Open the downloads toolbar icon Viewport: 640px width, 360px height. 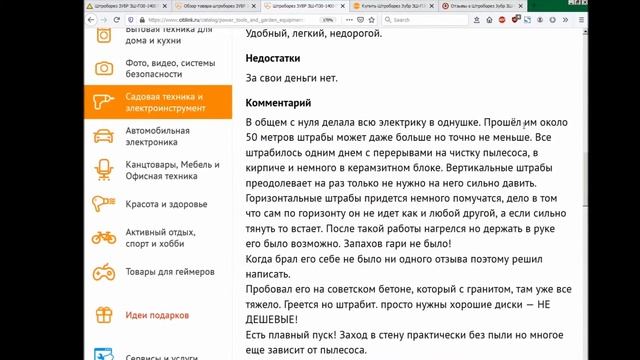pyautogui.click(x=476, y=20)
